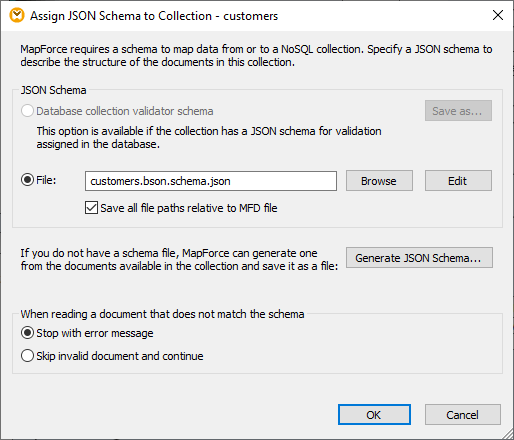Click the MapForce app icon in title bar
Image resolution: width=514 pixels, height=440 pixels.
point(17,16)
